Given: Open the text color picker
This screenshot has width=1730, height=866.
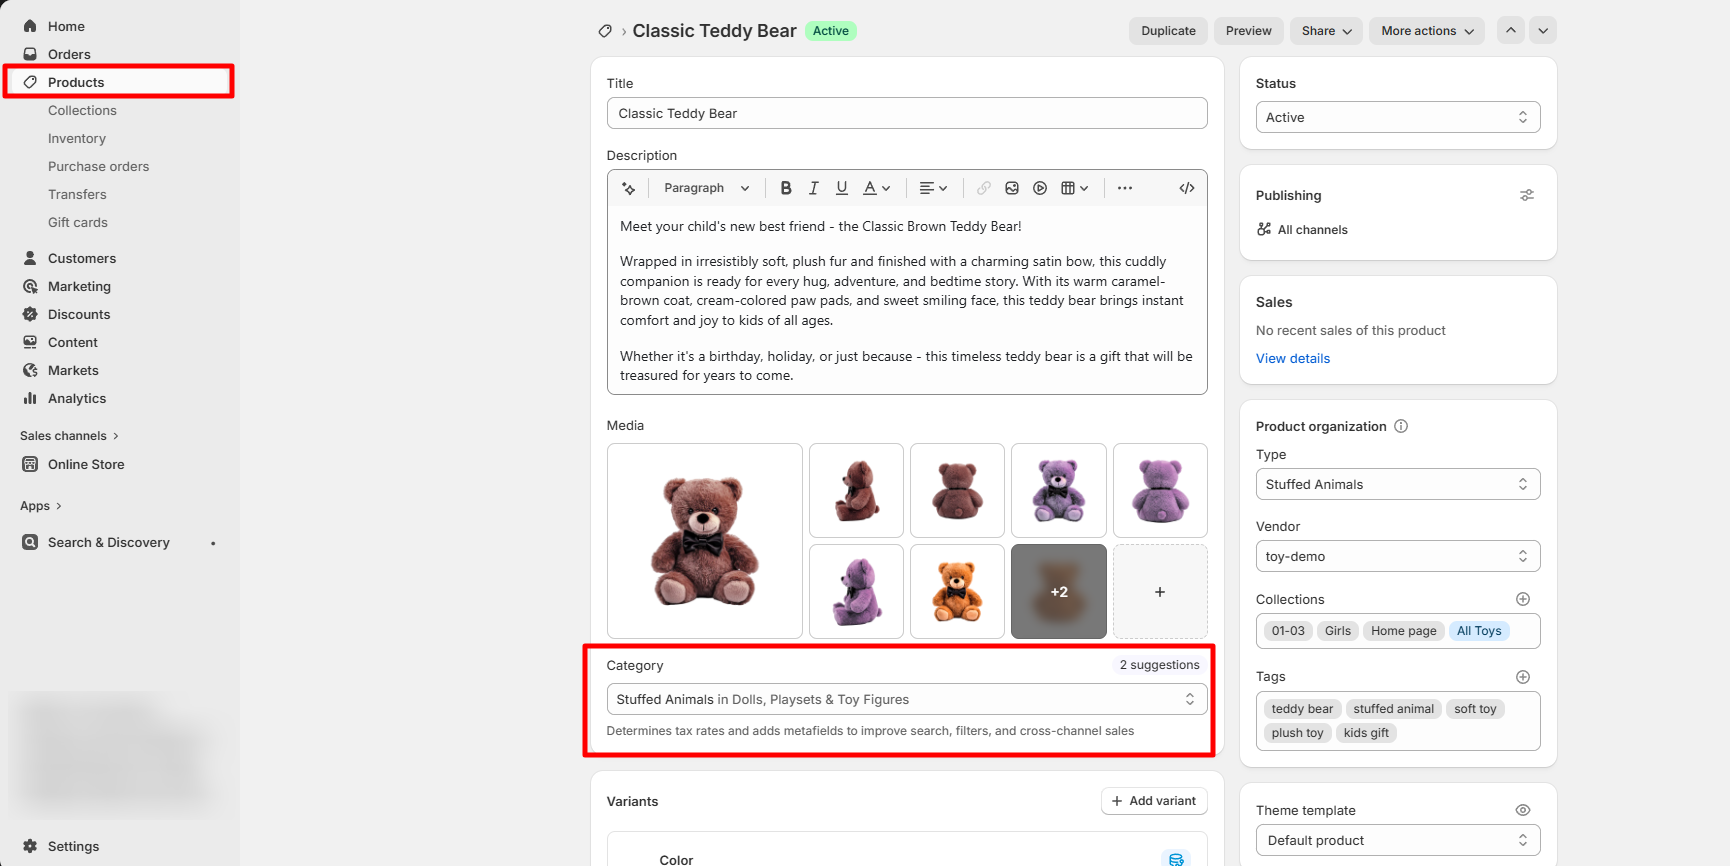Looking at the screenshot, I should (x=876, y=188).
